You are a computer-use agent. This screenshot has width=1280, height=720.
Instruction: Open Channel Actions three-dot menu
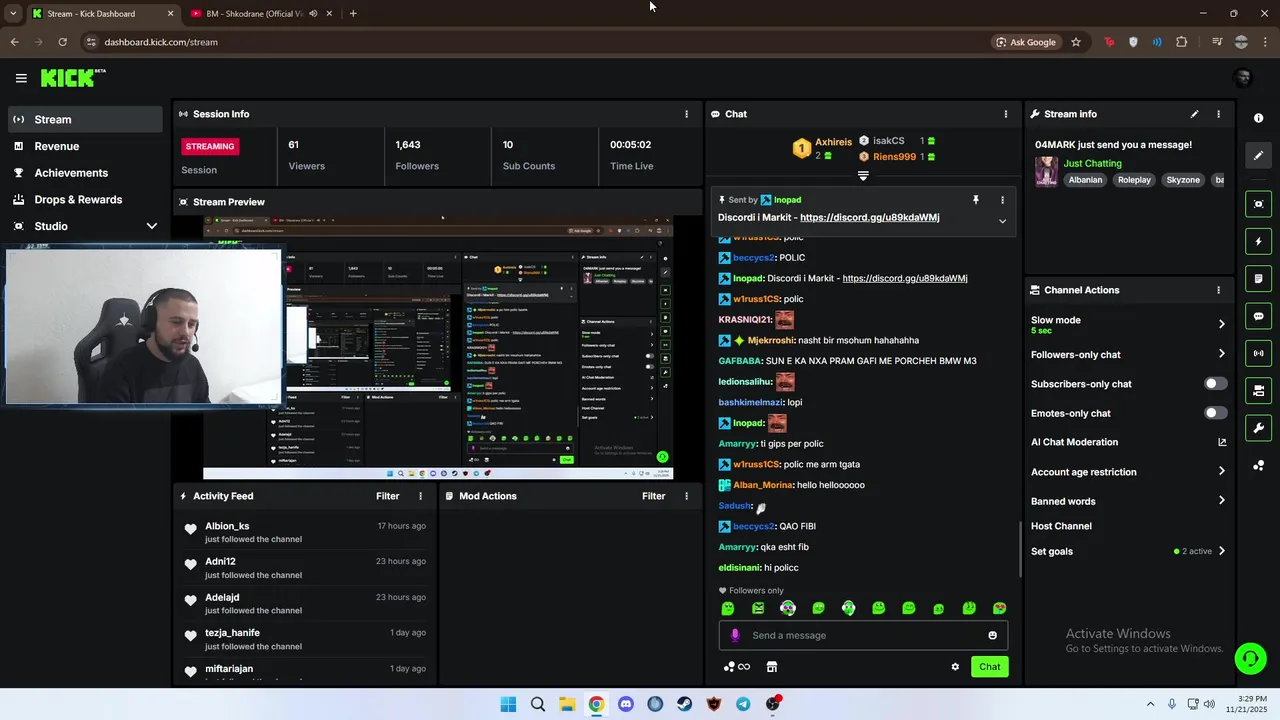(x=1218, y=290)
